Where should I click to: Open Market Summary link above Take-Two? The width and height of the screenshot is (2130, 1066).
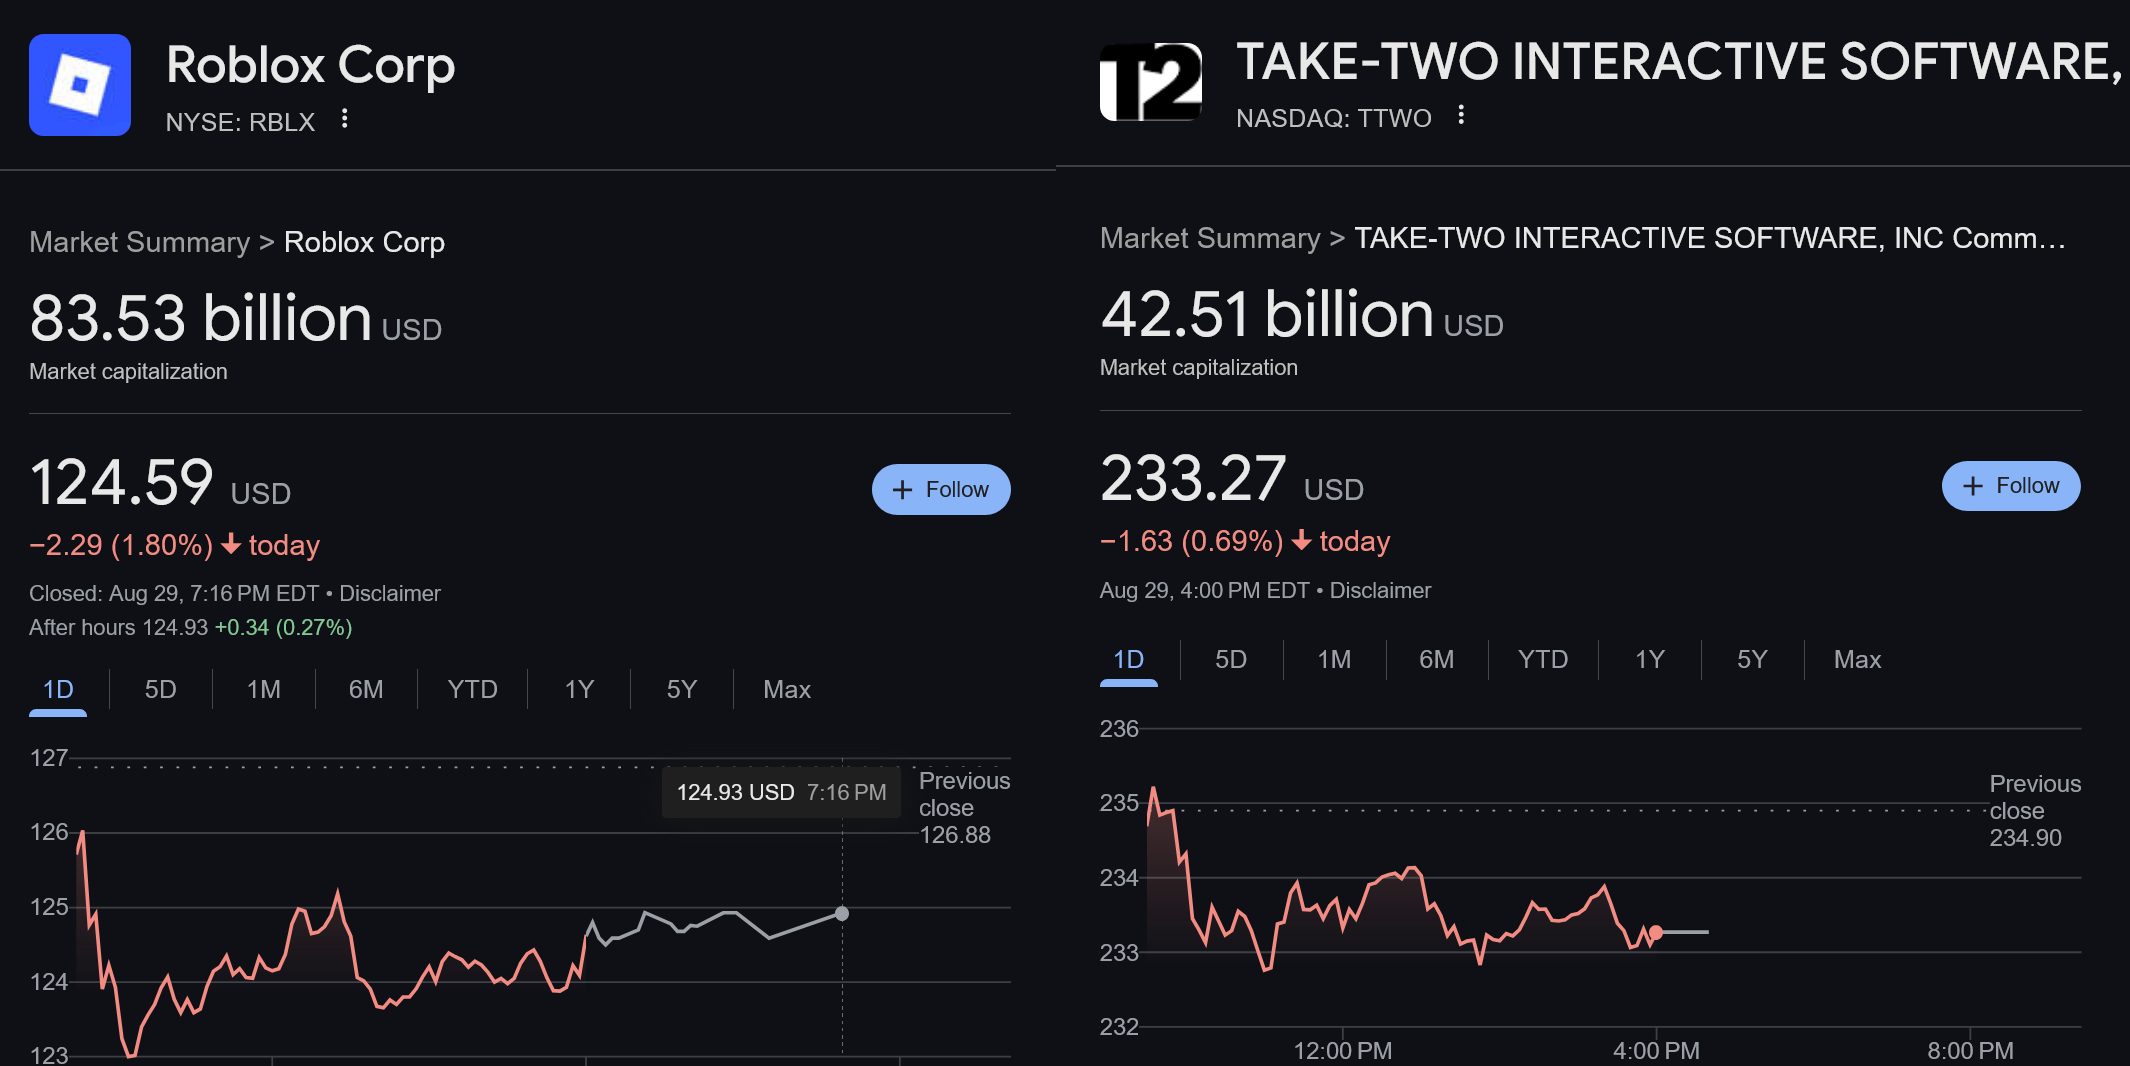(x=1210, y=238)
